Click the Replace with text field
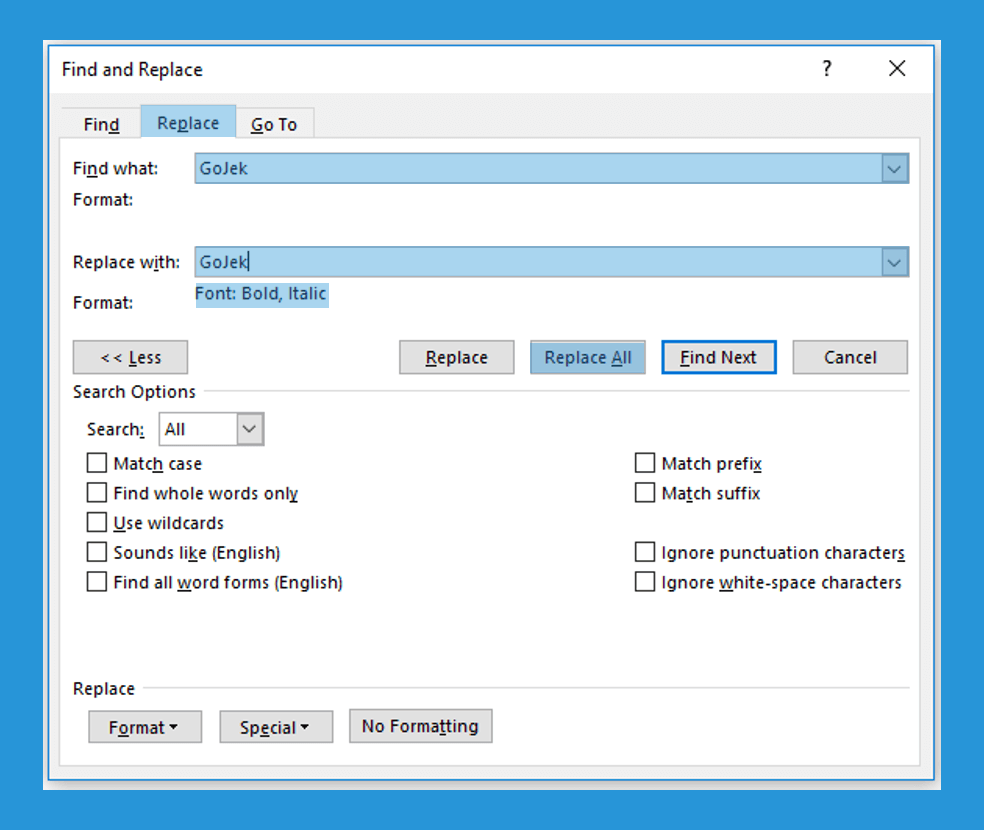The width and height of the screenshot is (984, 830). [538, 262]
